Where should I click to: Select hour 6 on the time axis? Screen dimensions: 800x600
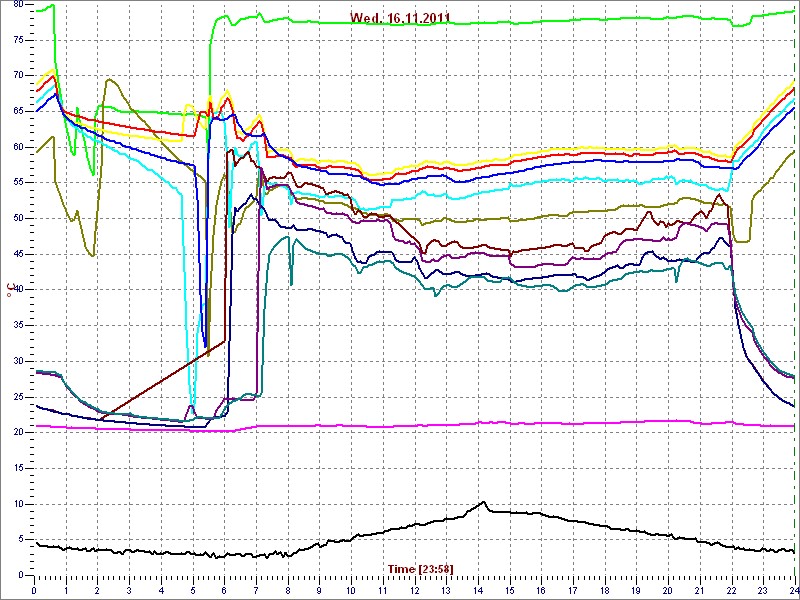coord(224,589)
